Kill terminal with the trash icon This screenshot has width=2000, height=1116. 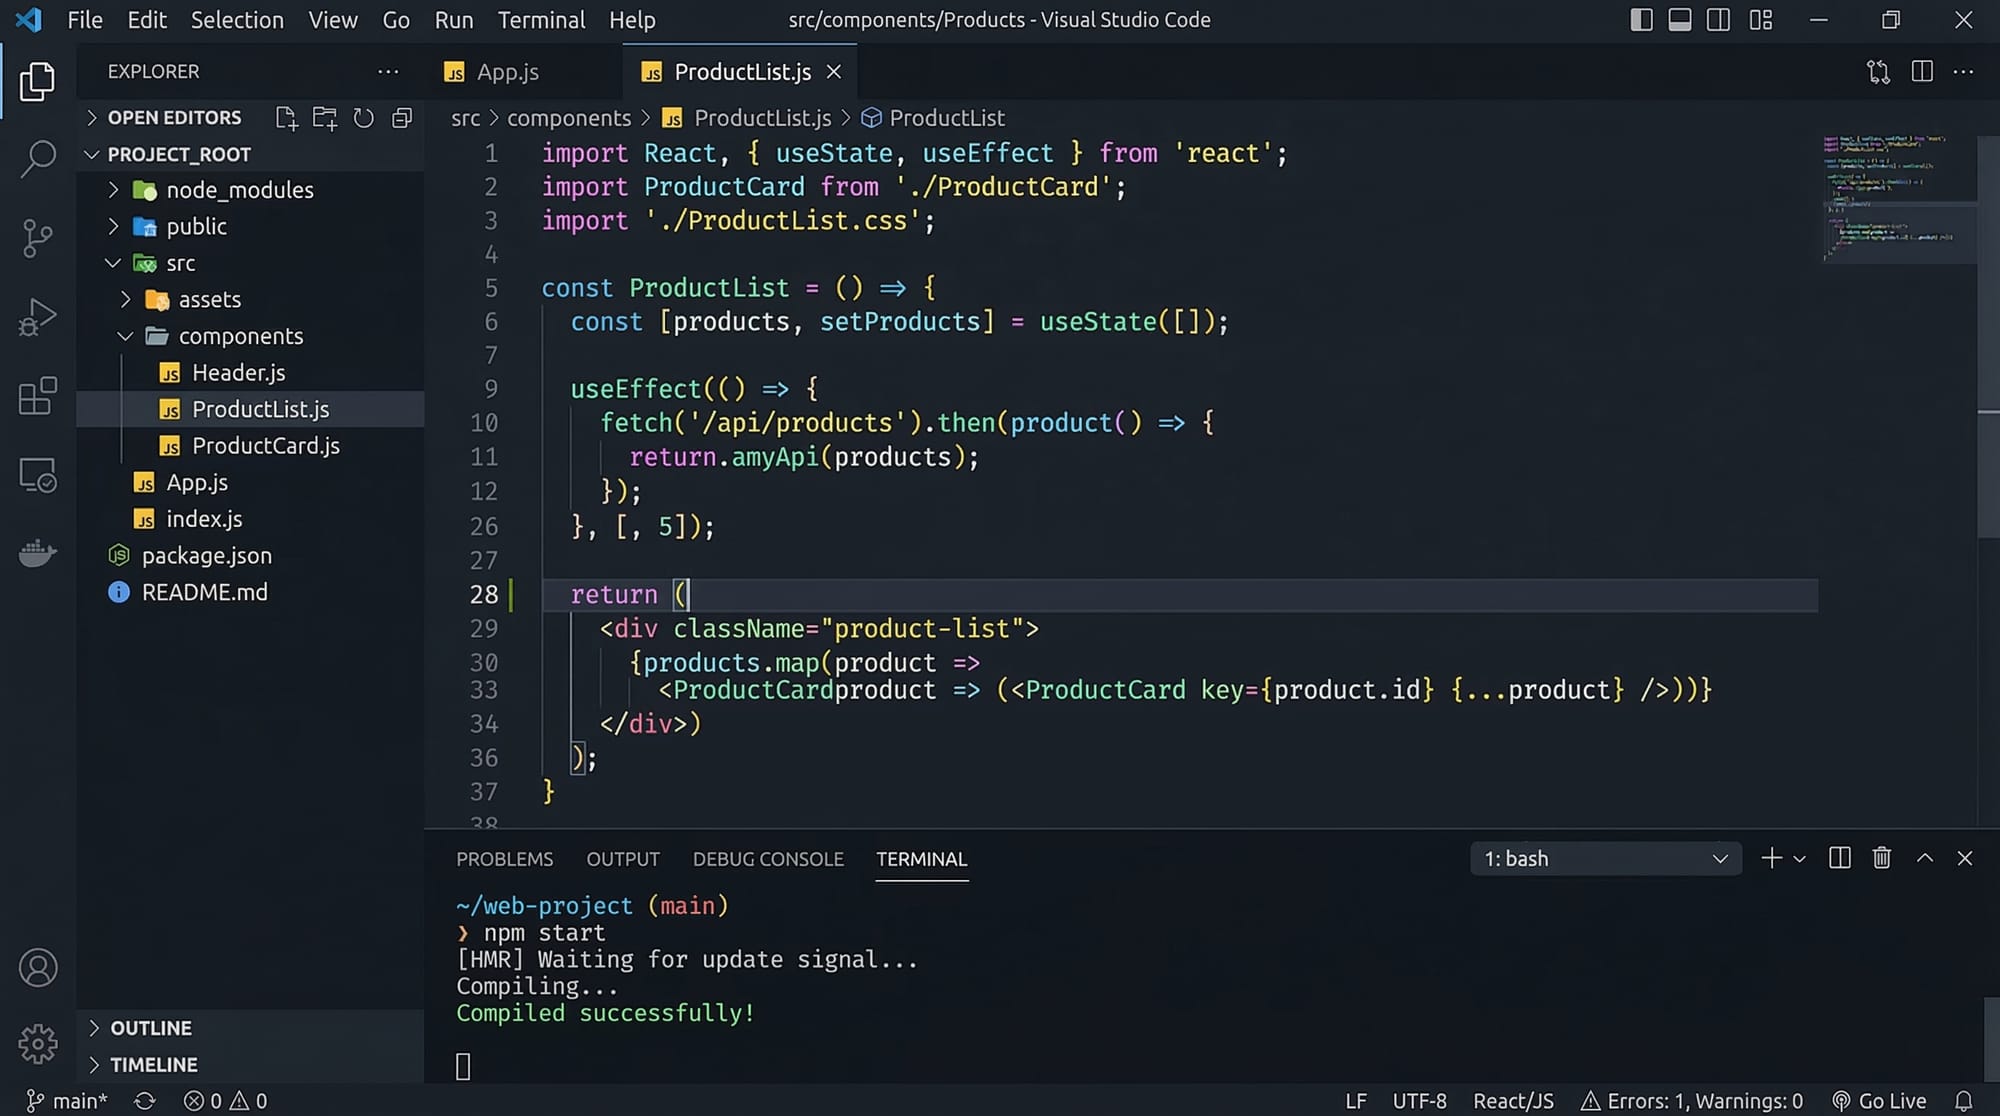[1881, 858]
